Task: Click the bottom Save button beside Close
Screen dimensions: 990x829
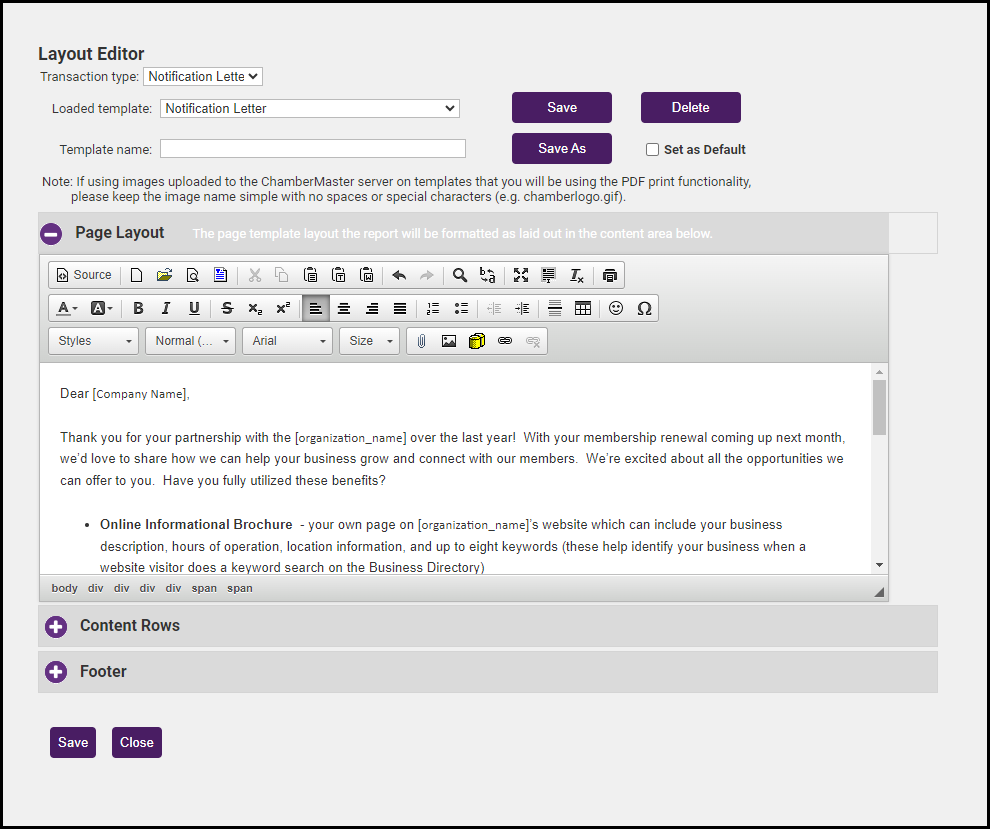Action: [73, 743]
